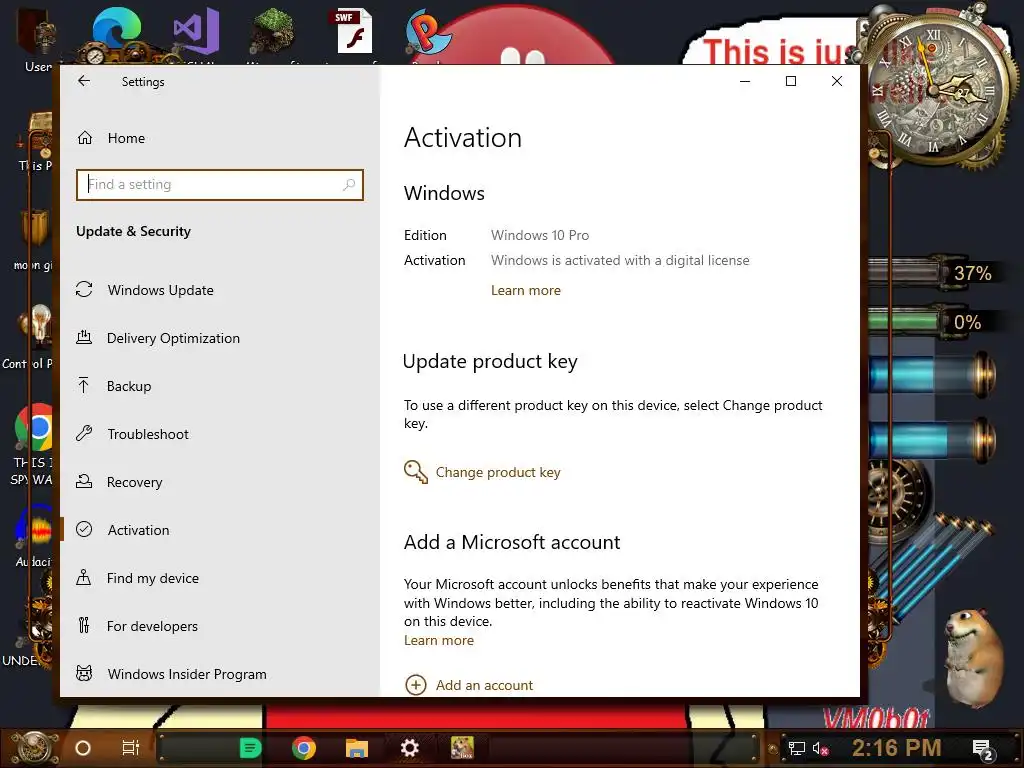
Task: Open the Minecraft grass block desktop shortcut
Action: point(272,31)
